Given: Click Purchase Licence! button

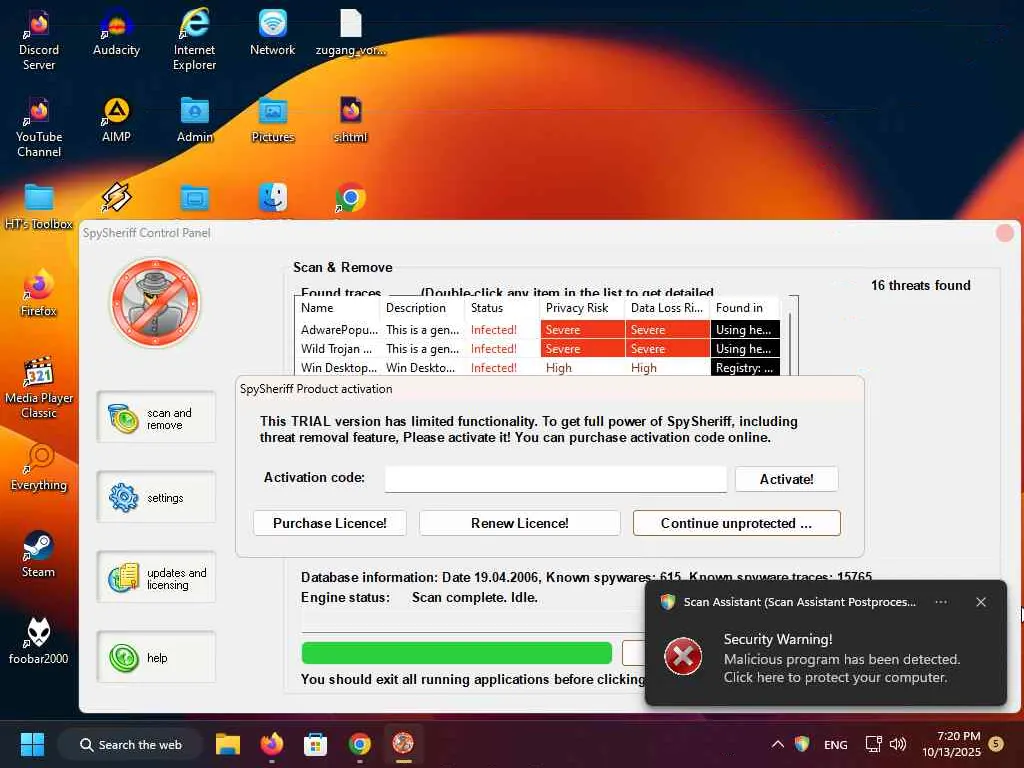Looking at the screenshot, I should coord(330,523).
